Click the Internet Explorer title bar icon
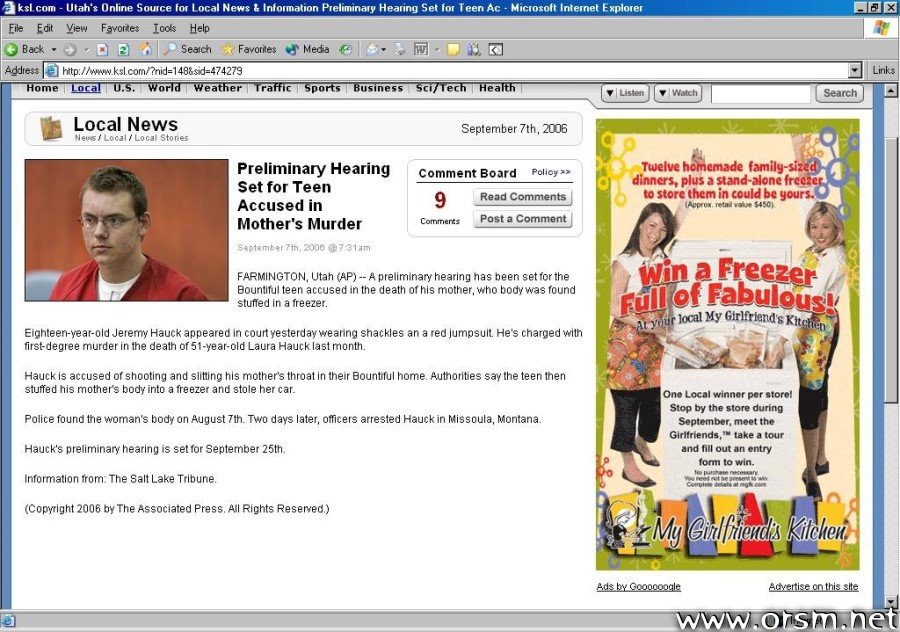 point(9,7)
